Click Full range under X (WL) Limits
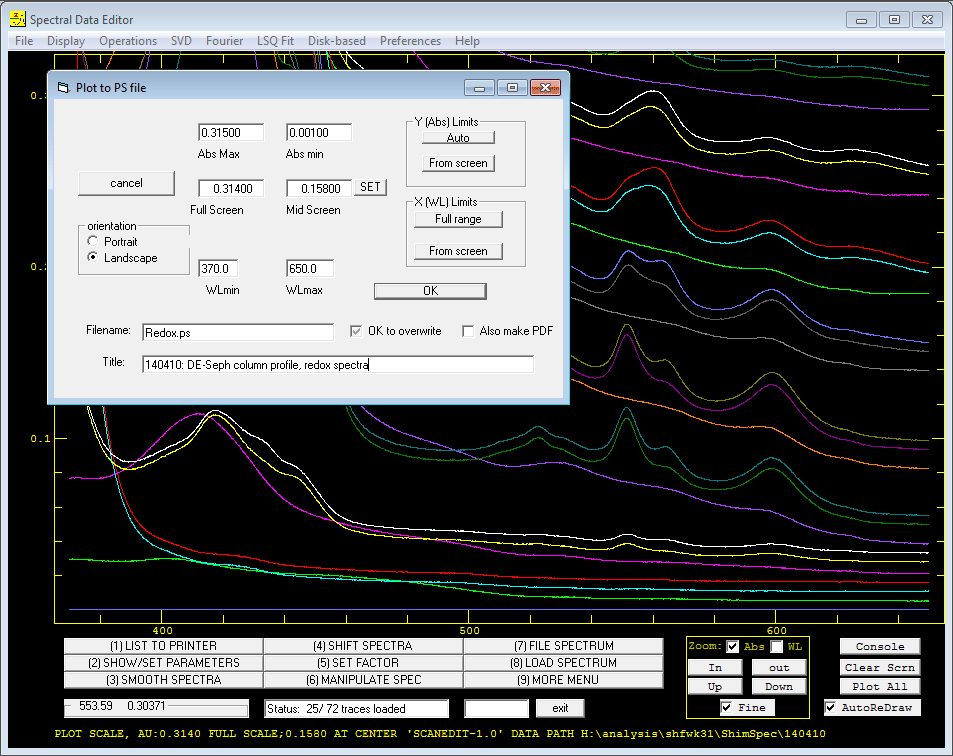The width and height of the screenshot is (953, 756). click(458, 219)
